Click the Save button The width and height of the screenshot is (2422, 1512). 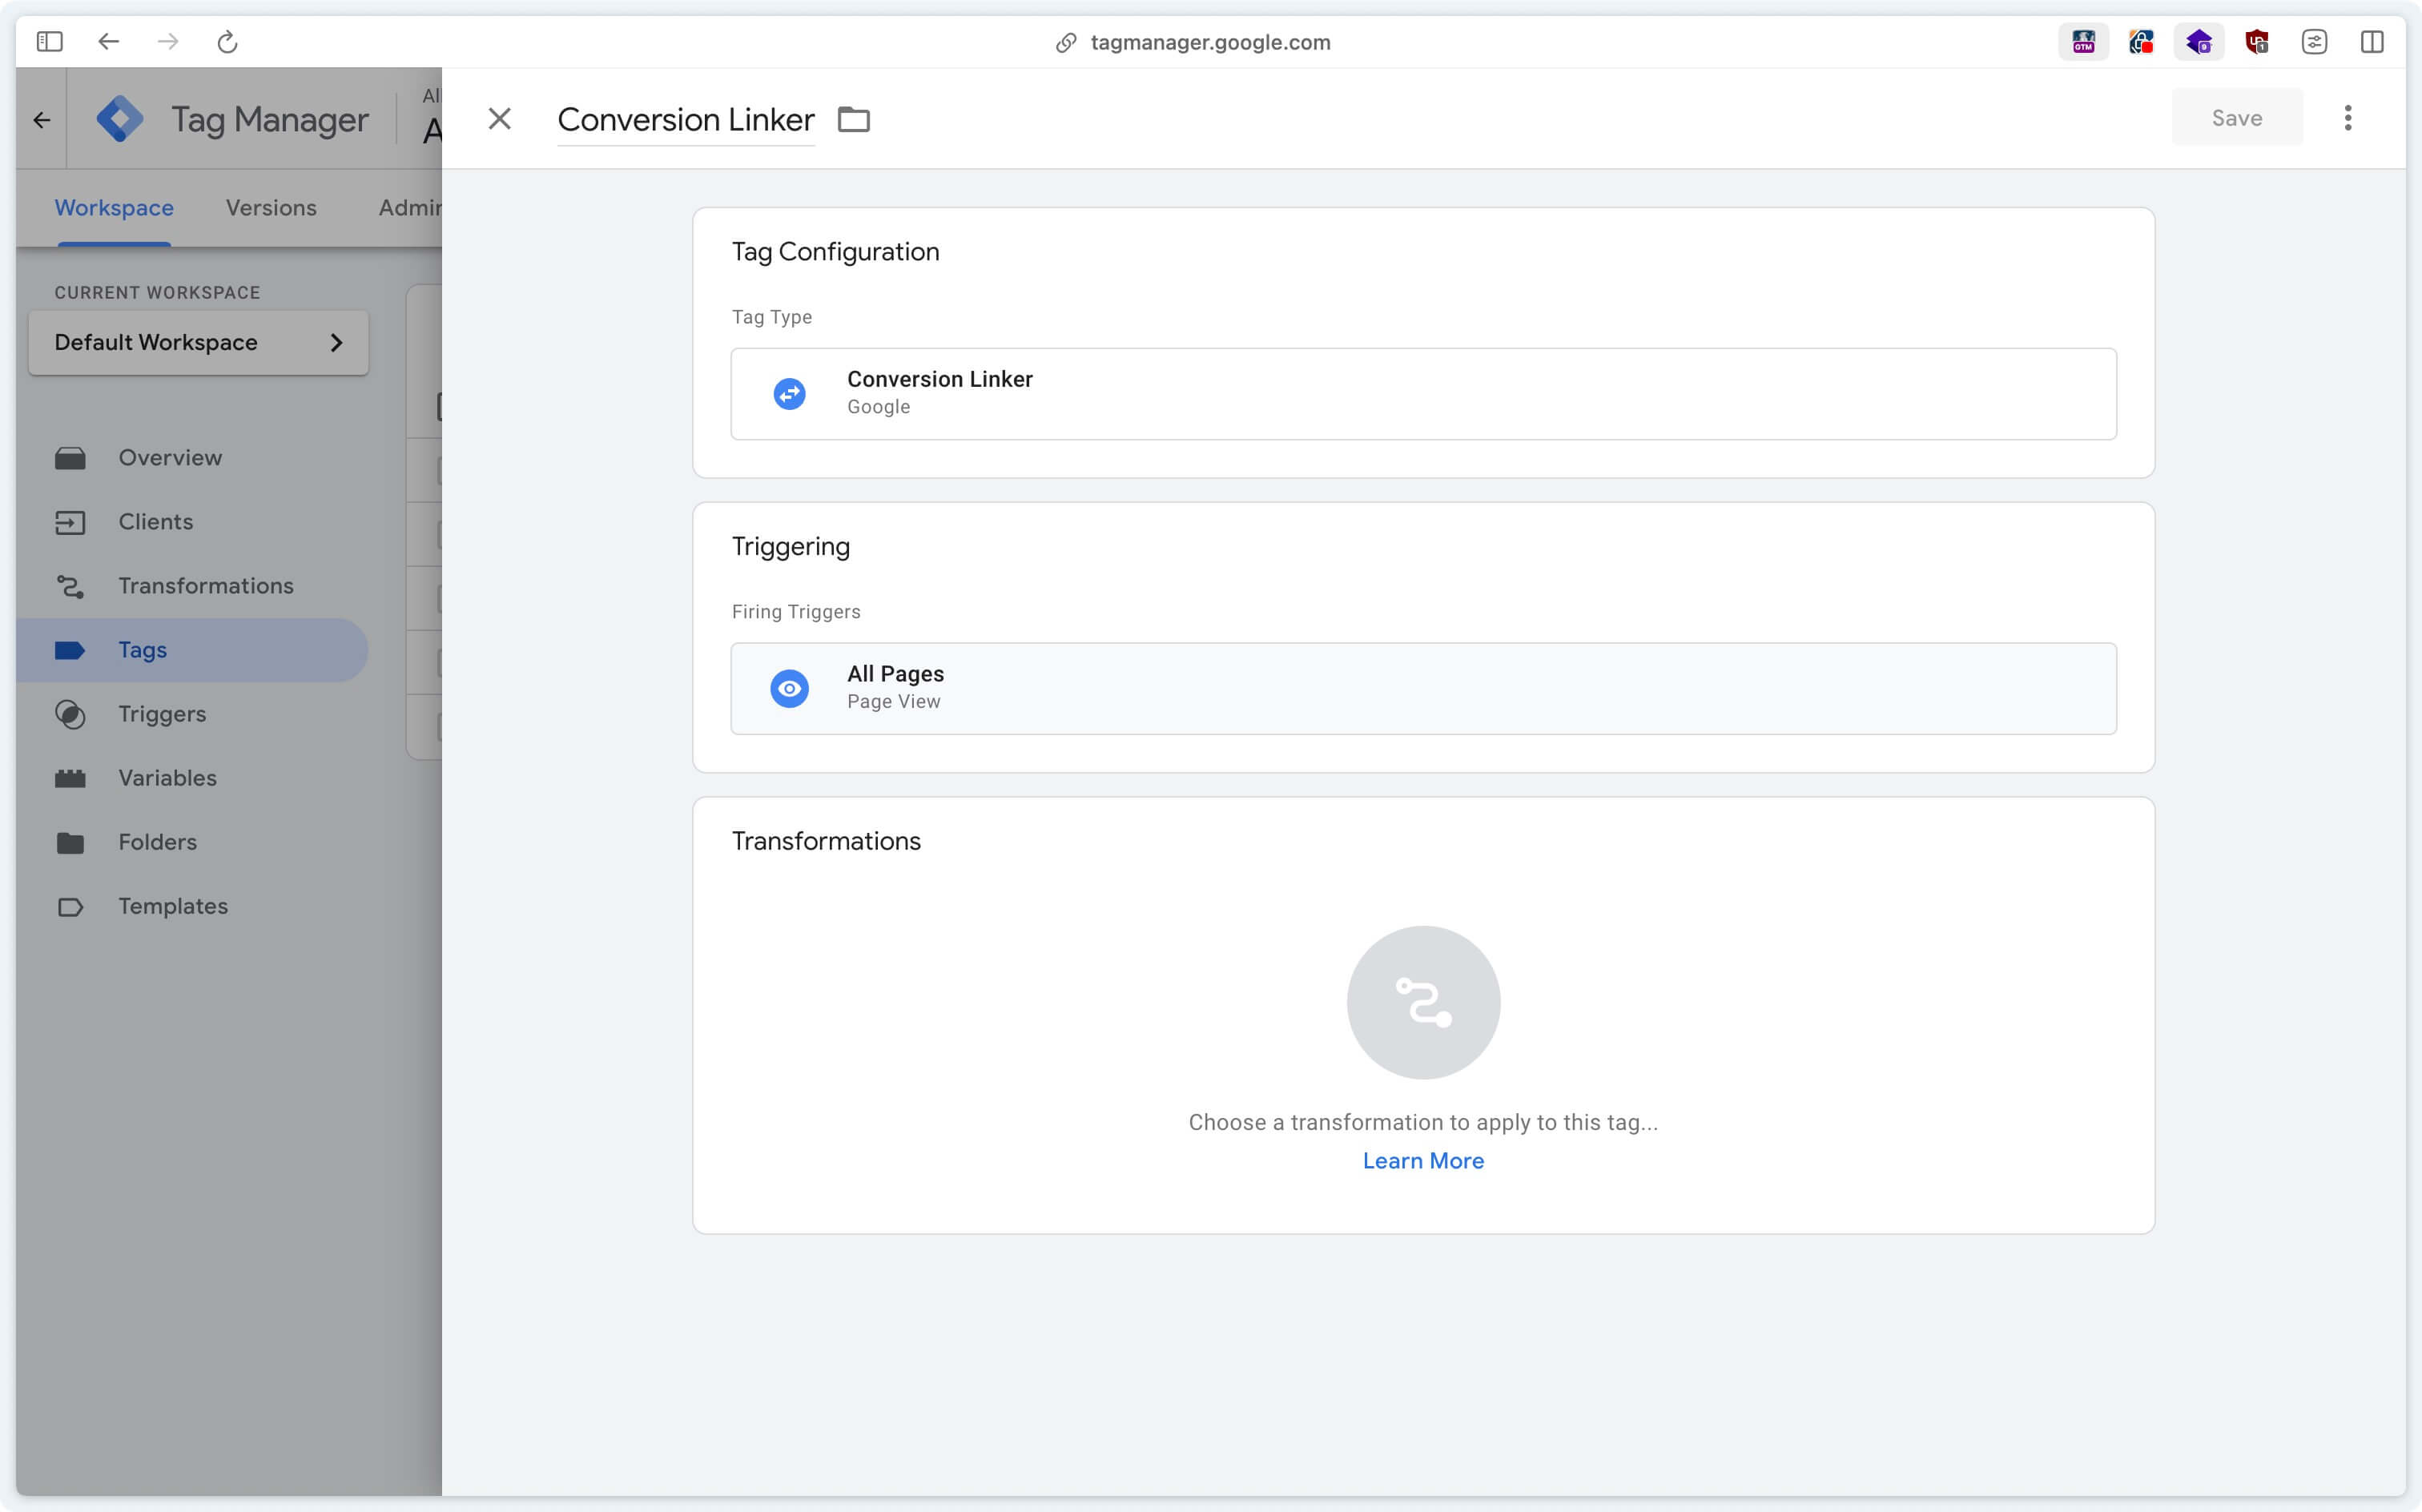(x=2236, y=118)
